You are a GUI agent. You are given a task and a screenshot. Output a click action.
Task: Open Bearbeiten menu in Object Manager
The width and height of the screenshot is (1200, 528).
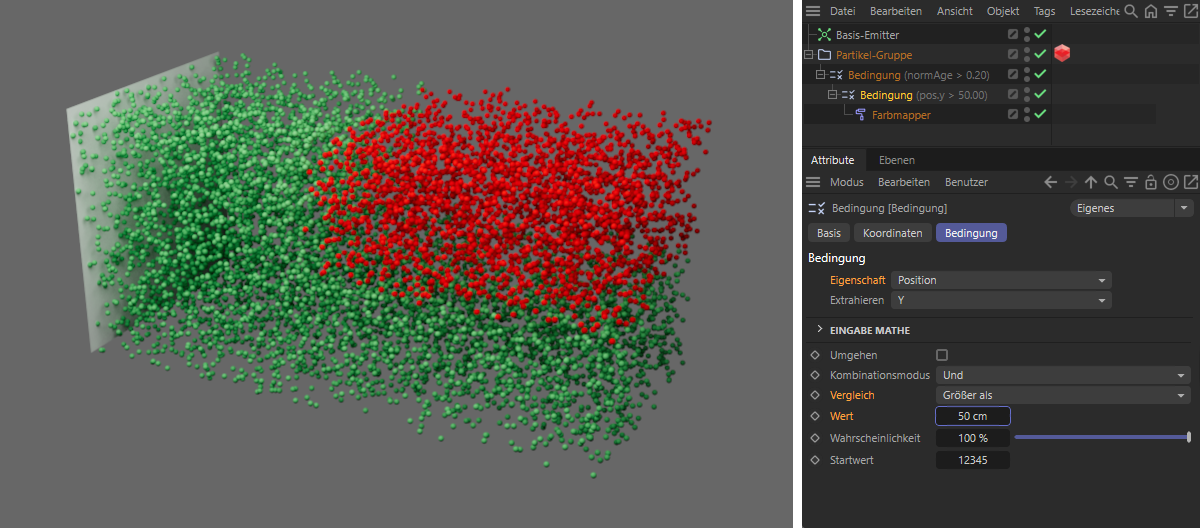896,11
